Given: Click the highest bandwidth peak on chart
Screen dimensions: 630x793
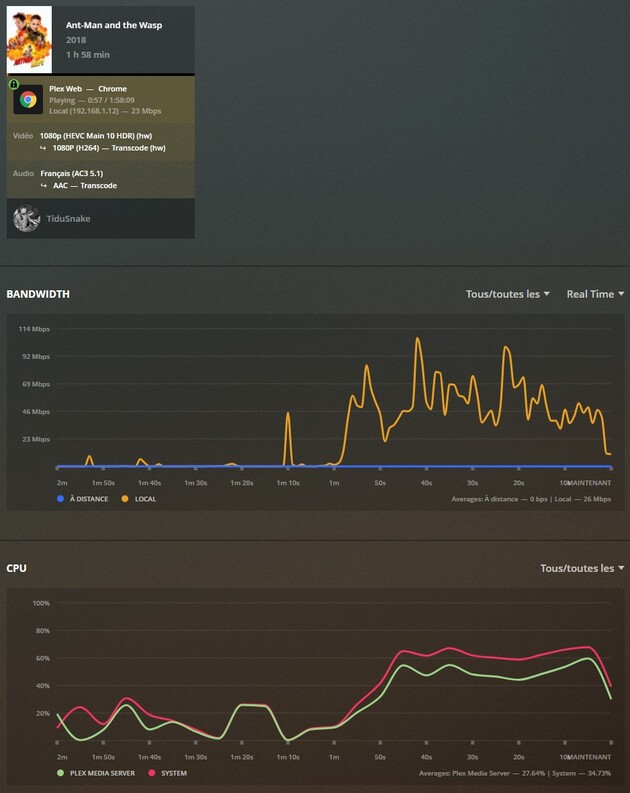Looking at the screenshot, I should [418, 338].
